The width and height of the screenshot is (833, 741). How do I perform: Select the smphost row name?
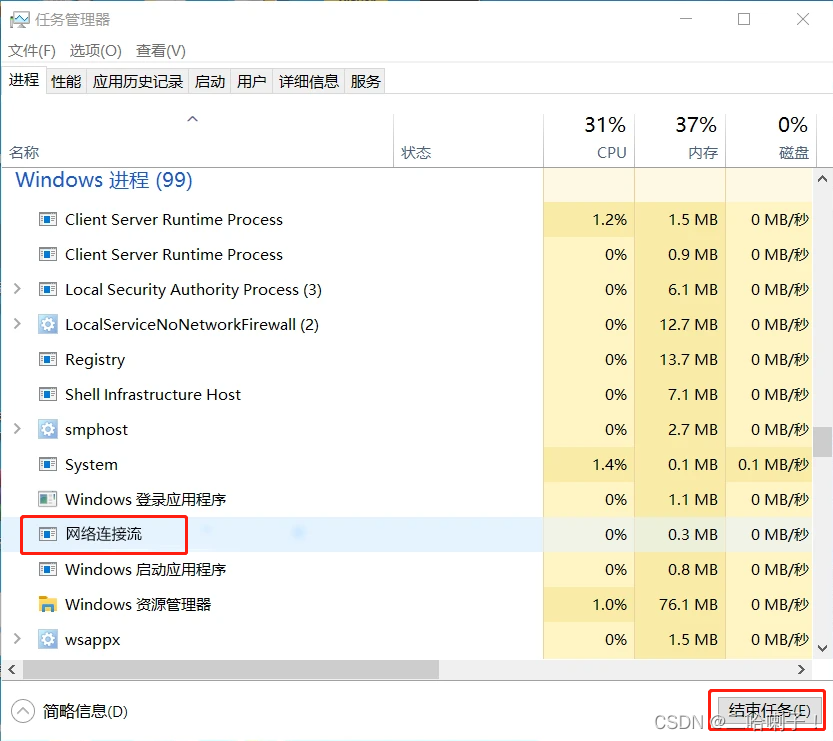tap(96, 430)
